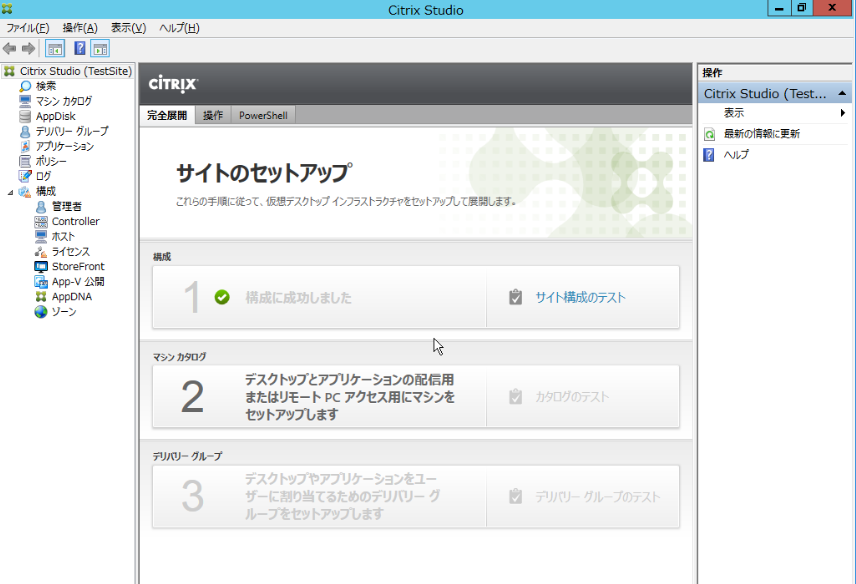Image resolution: width=856 pixels, height=584 pixels.
Task: Click the App-V 公開 node icon
Action: coord(41,282)
